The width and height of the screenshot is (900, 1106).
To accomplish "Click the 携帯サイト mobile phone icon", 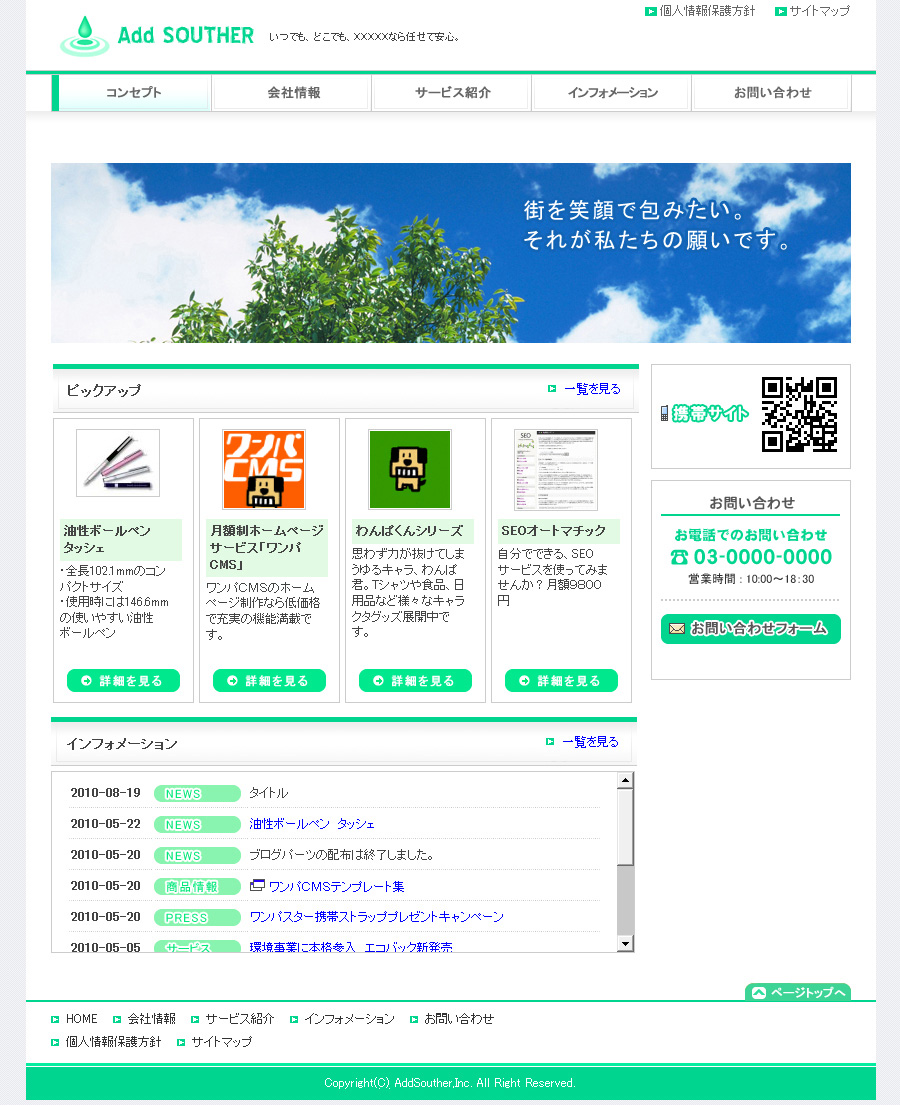I will [x=664, y=414].
